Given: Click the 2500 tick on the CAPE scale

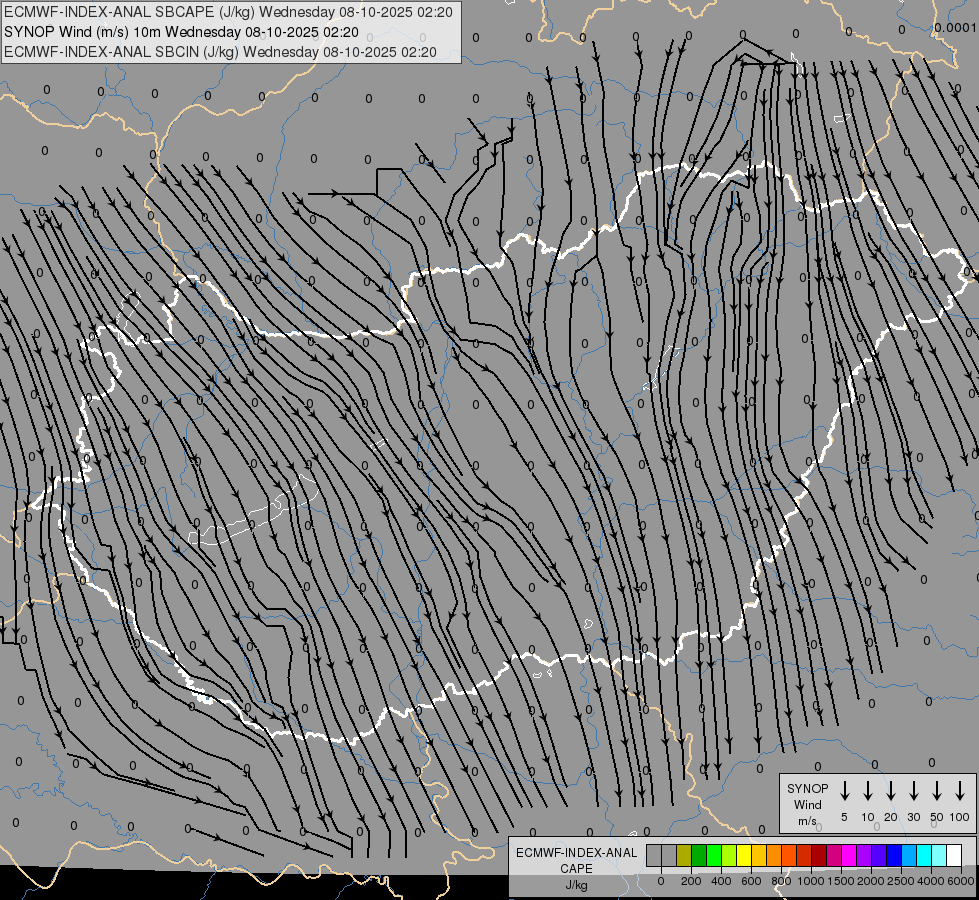Looking at the screenshot, I should [900, 881].
